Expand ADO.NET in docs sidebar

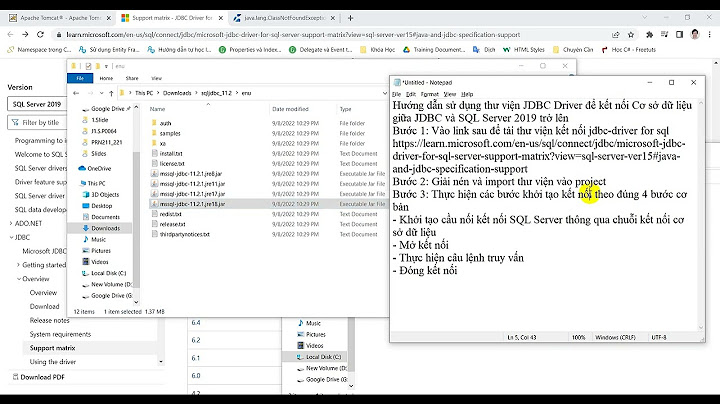(x=11, y=224)
